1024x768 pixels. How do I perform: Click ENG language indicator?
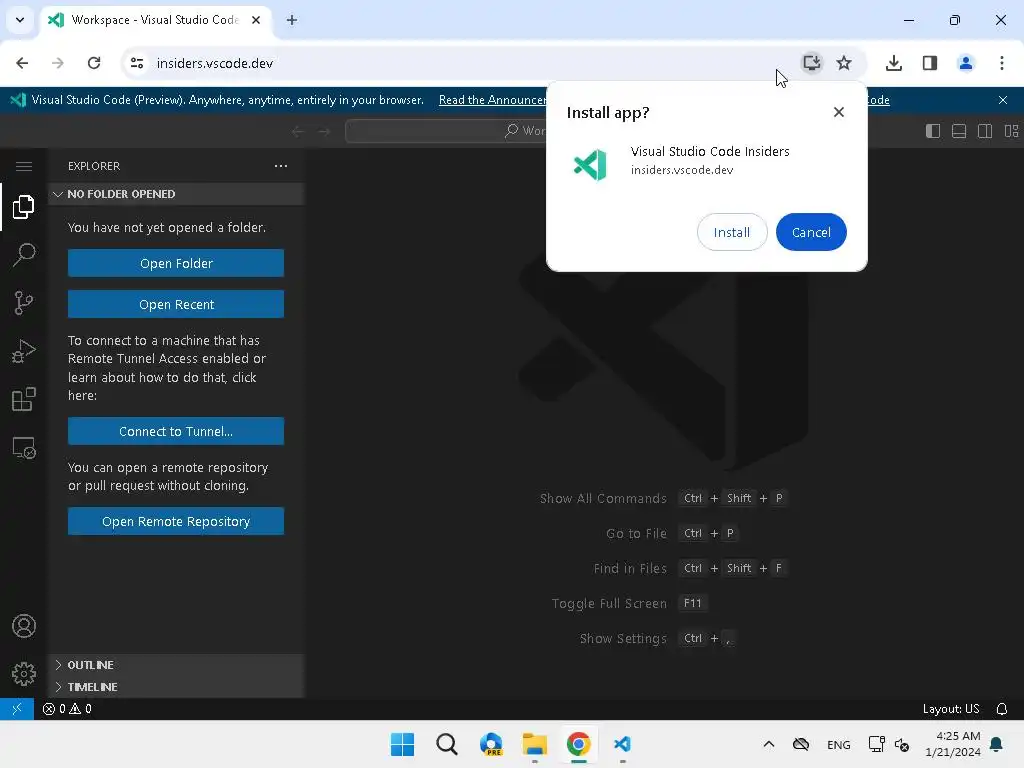pyautogui.click(x=839, y=744)
